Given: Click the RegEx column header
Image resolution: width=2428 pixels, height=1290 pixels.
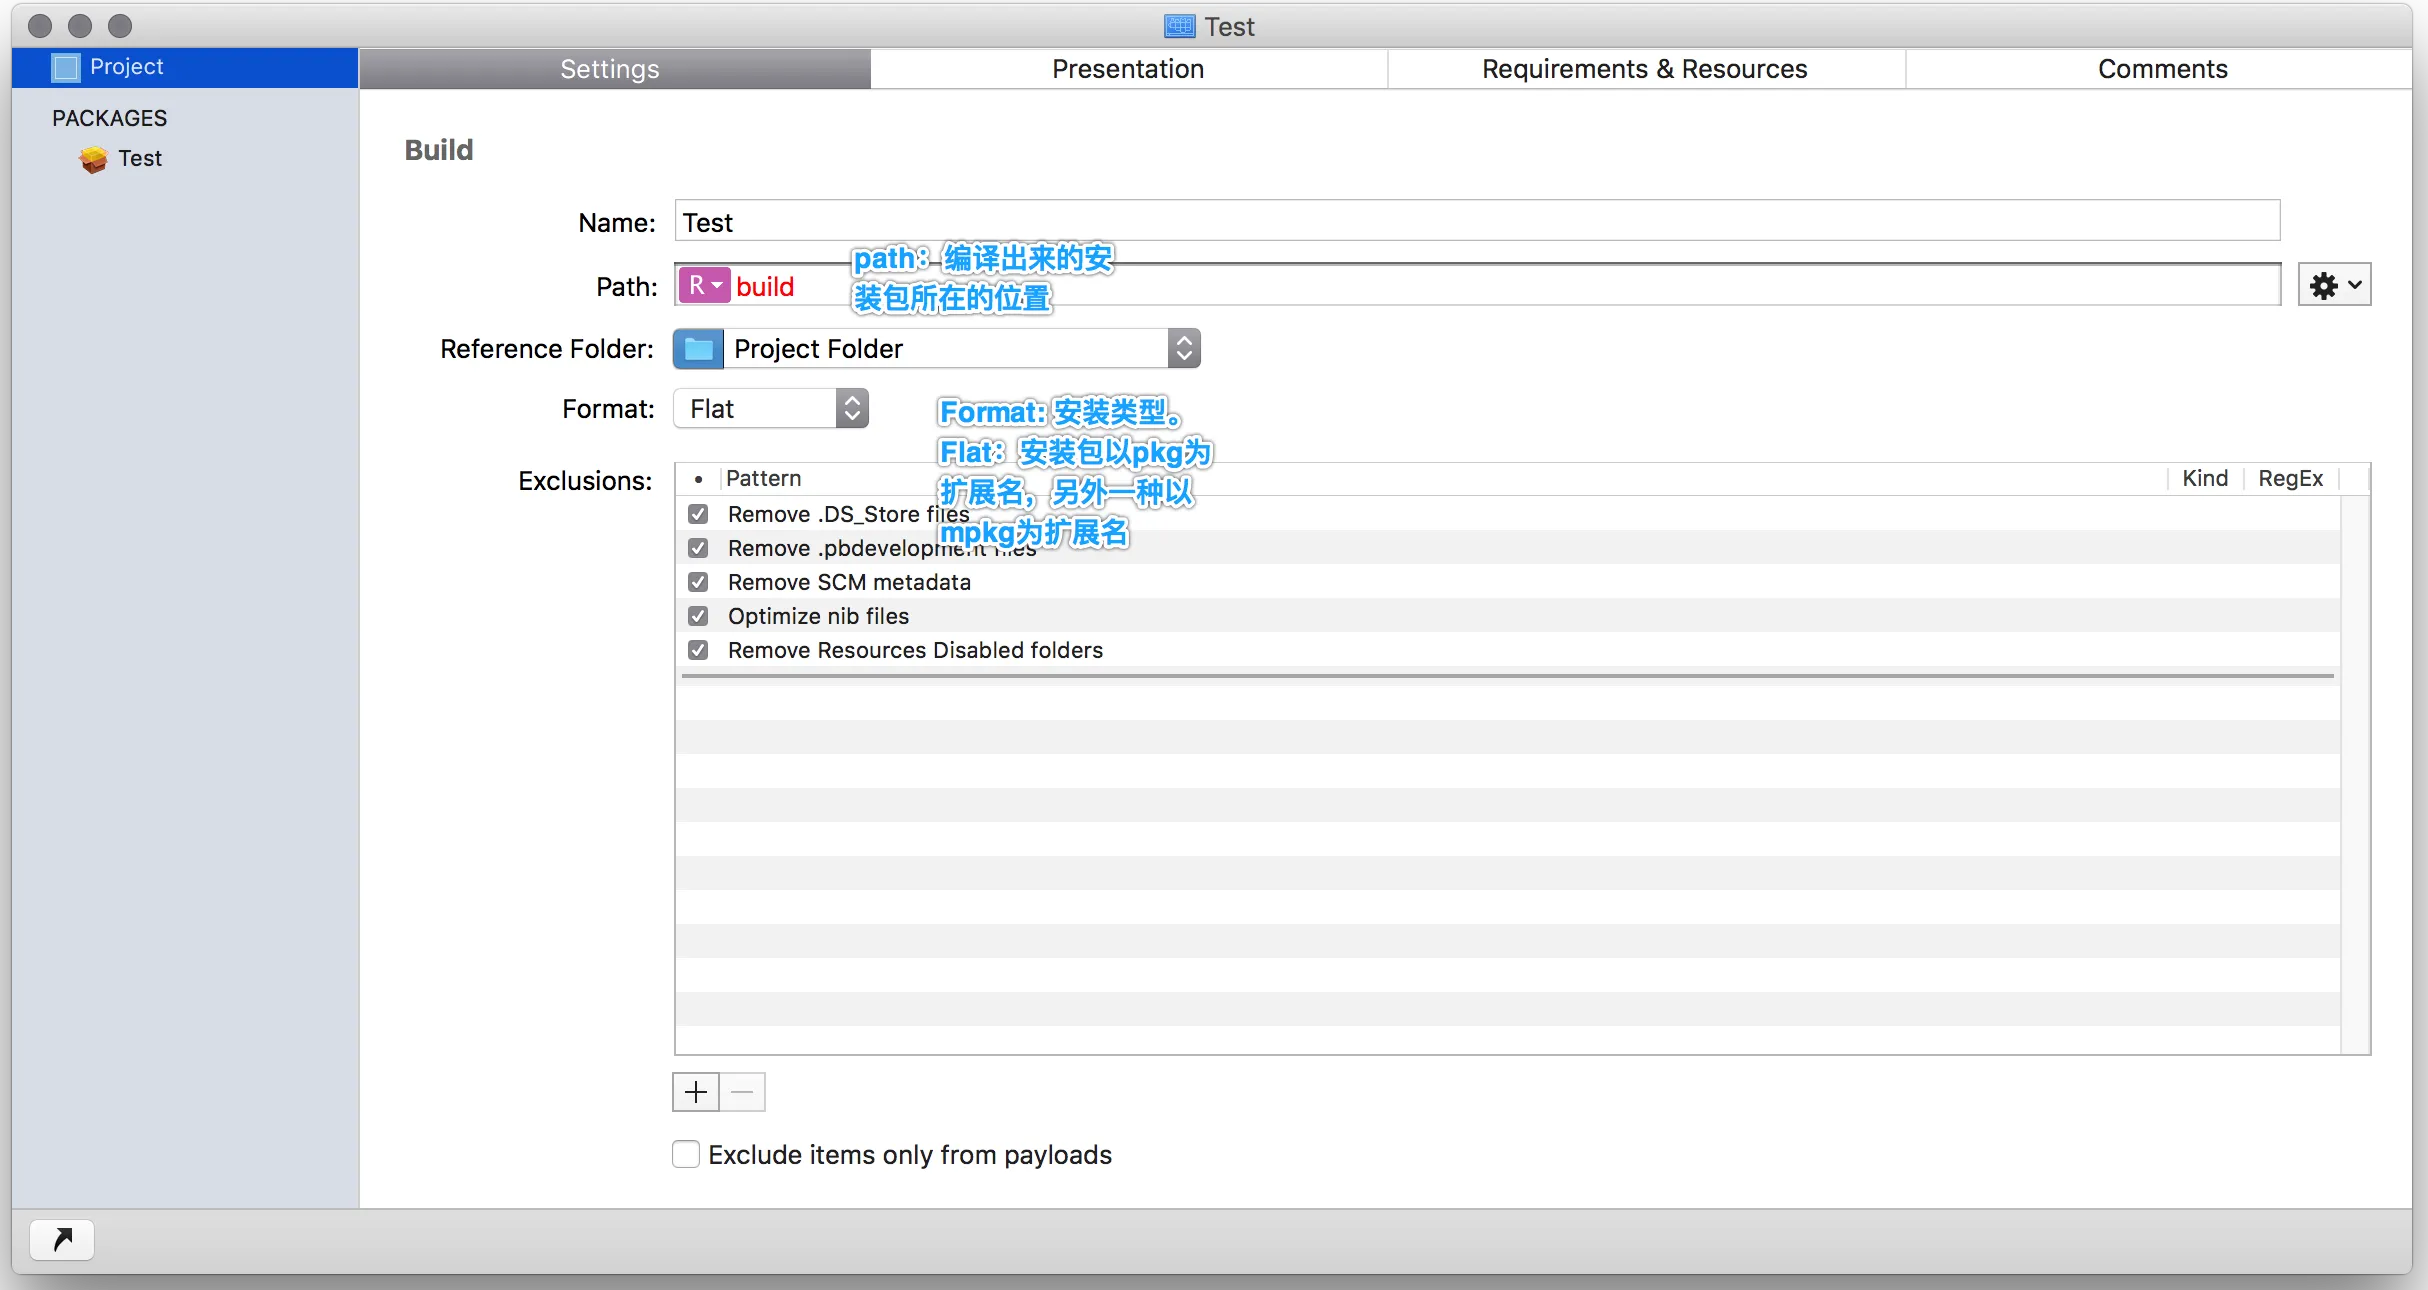Looking at the screenshot, I should pos(2290,479).
